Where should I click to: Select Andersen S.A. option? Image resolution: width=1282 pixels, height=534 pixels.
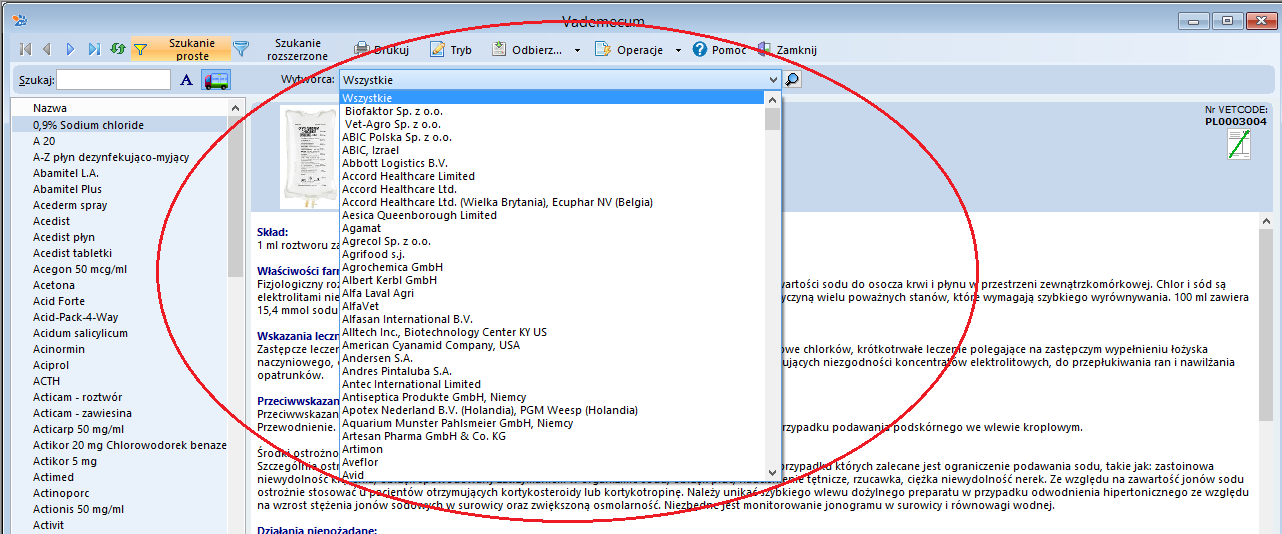553,358
